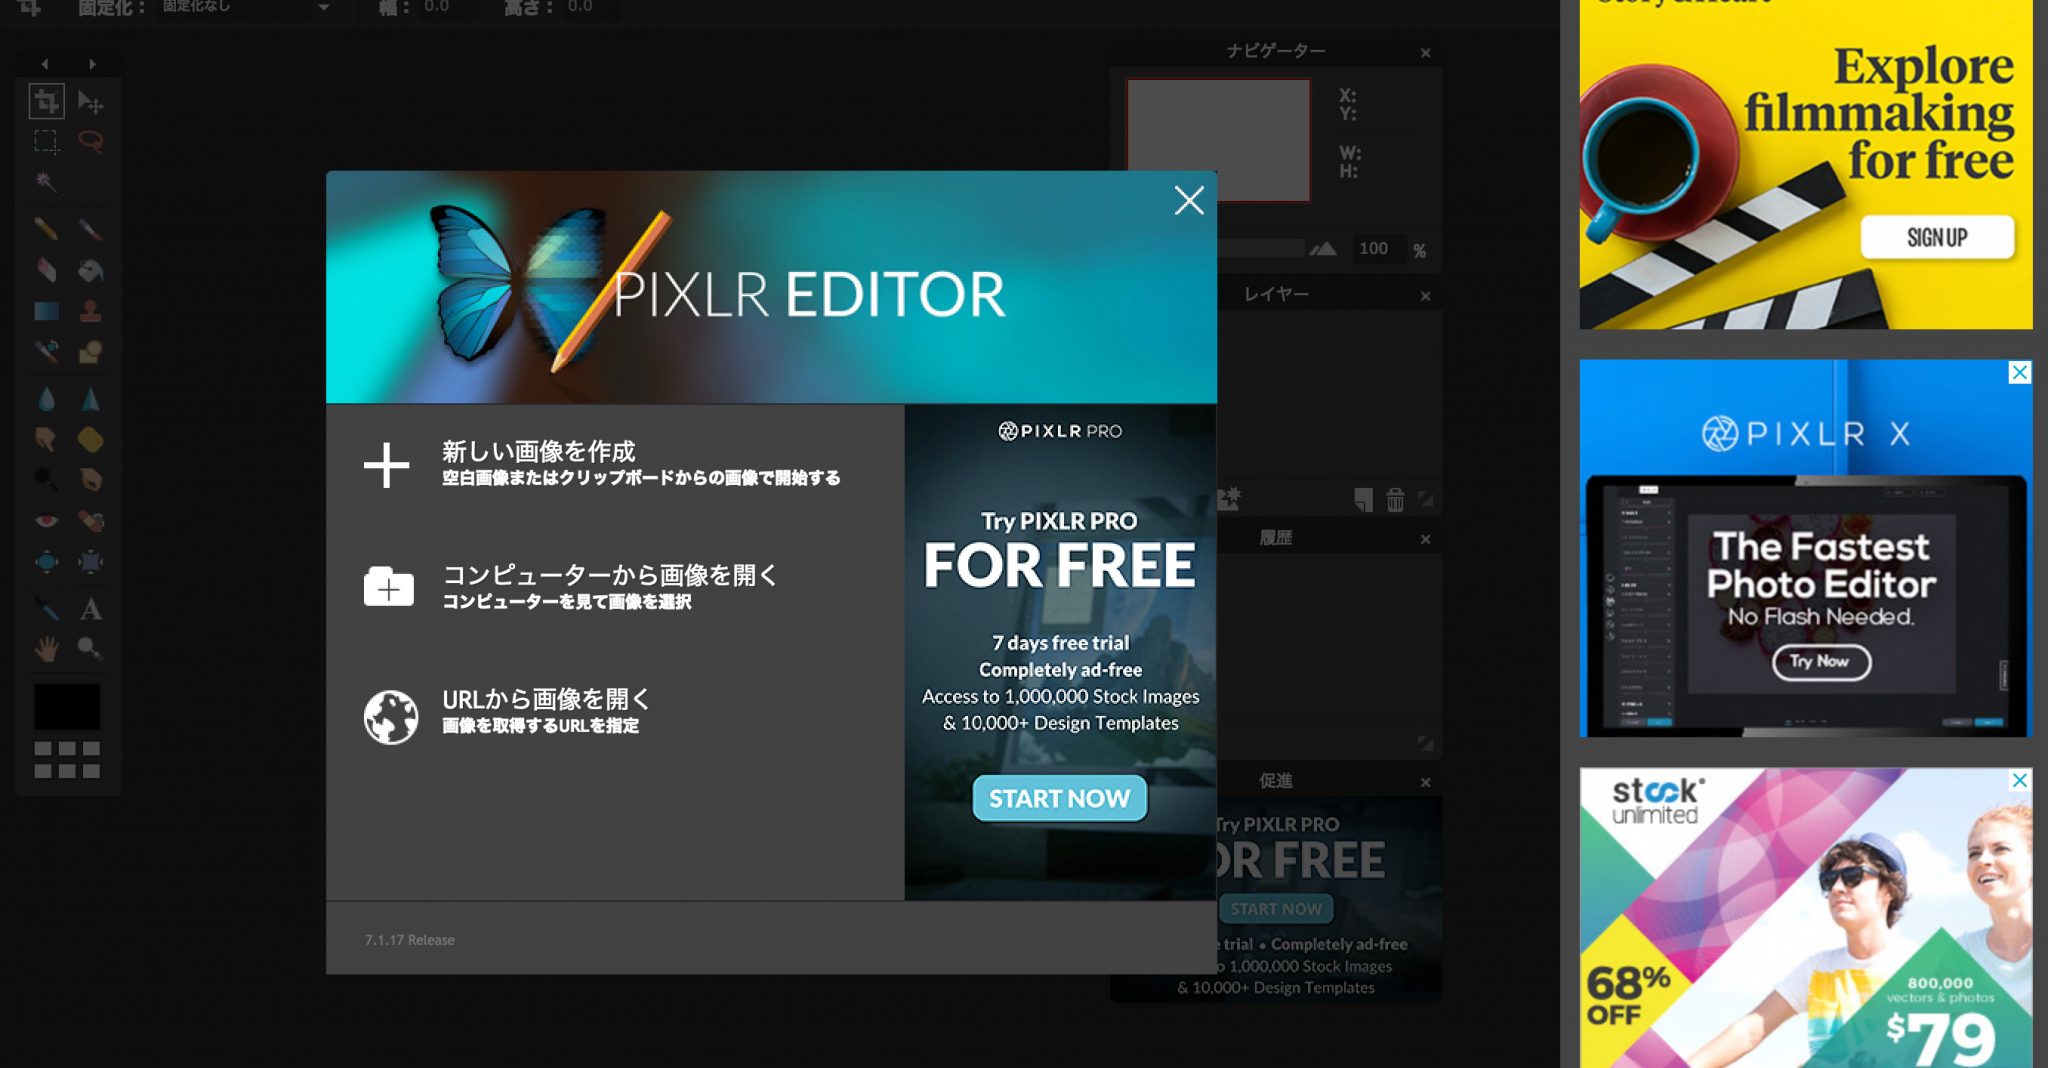
Task: Choose the Brush tool
Action: tap(90, 229)
